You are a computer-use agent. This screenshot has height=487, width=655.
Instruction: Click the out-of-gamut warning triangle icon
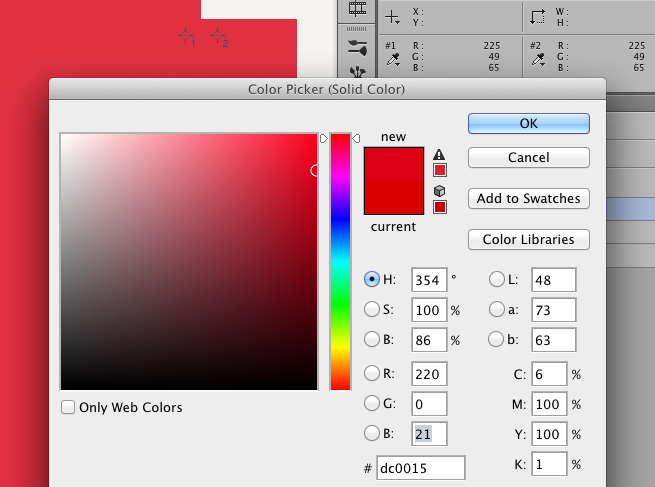tap(439, 155)
